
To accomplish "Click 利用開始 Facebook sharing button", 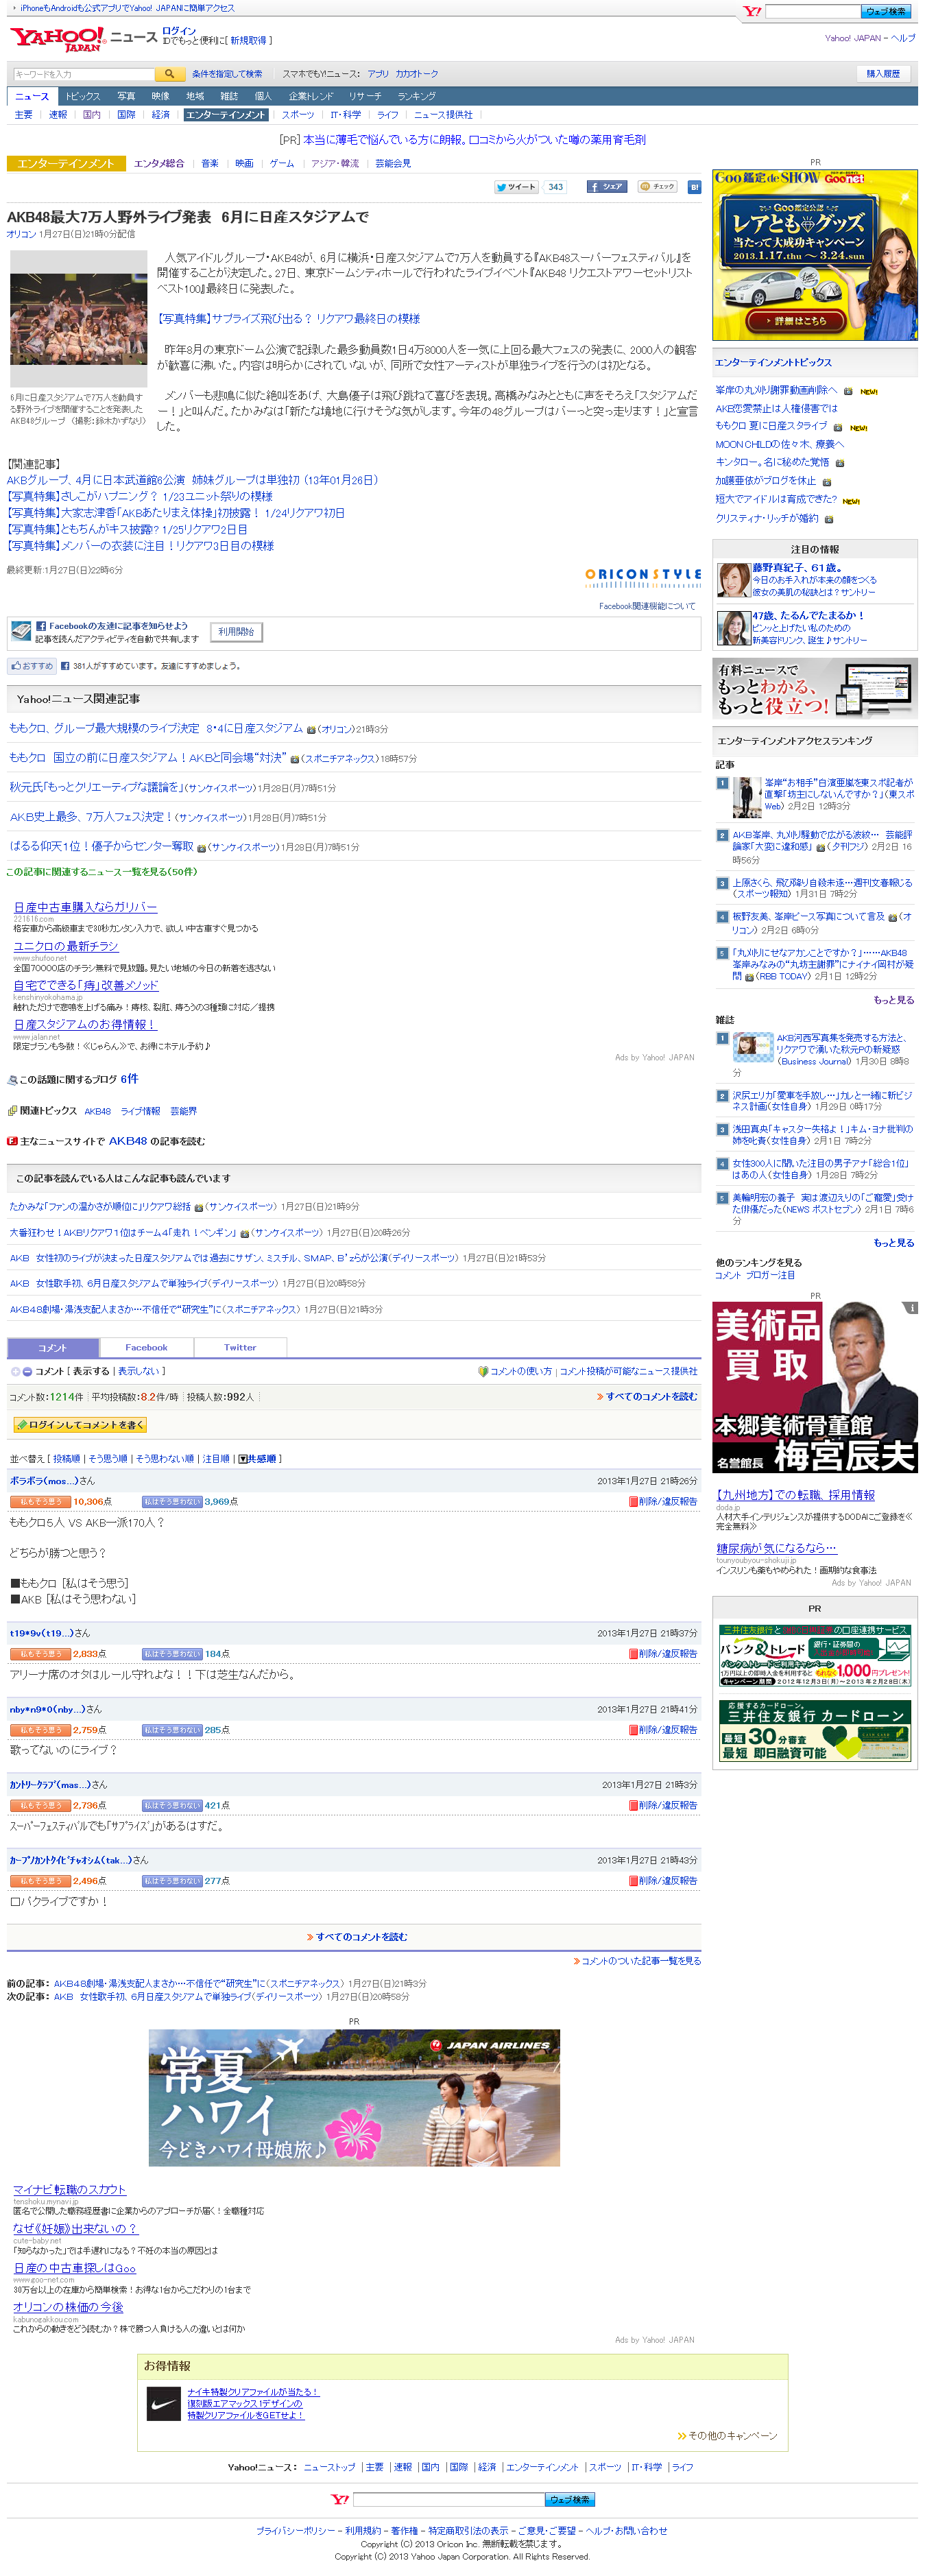I will click(236, 631).
